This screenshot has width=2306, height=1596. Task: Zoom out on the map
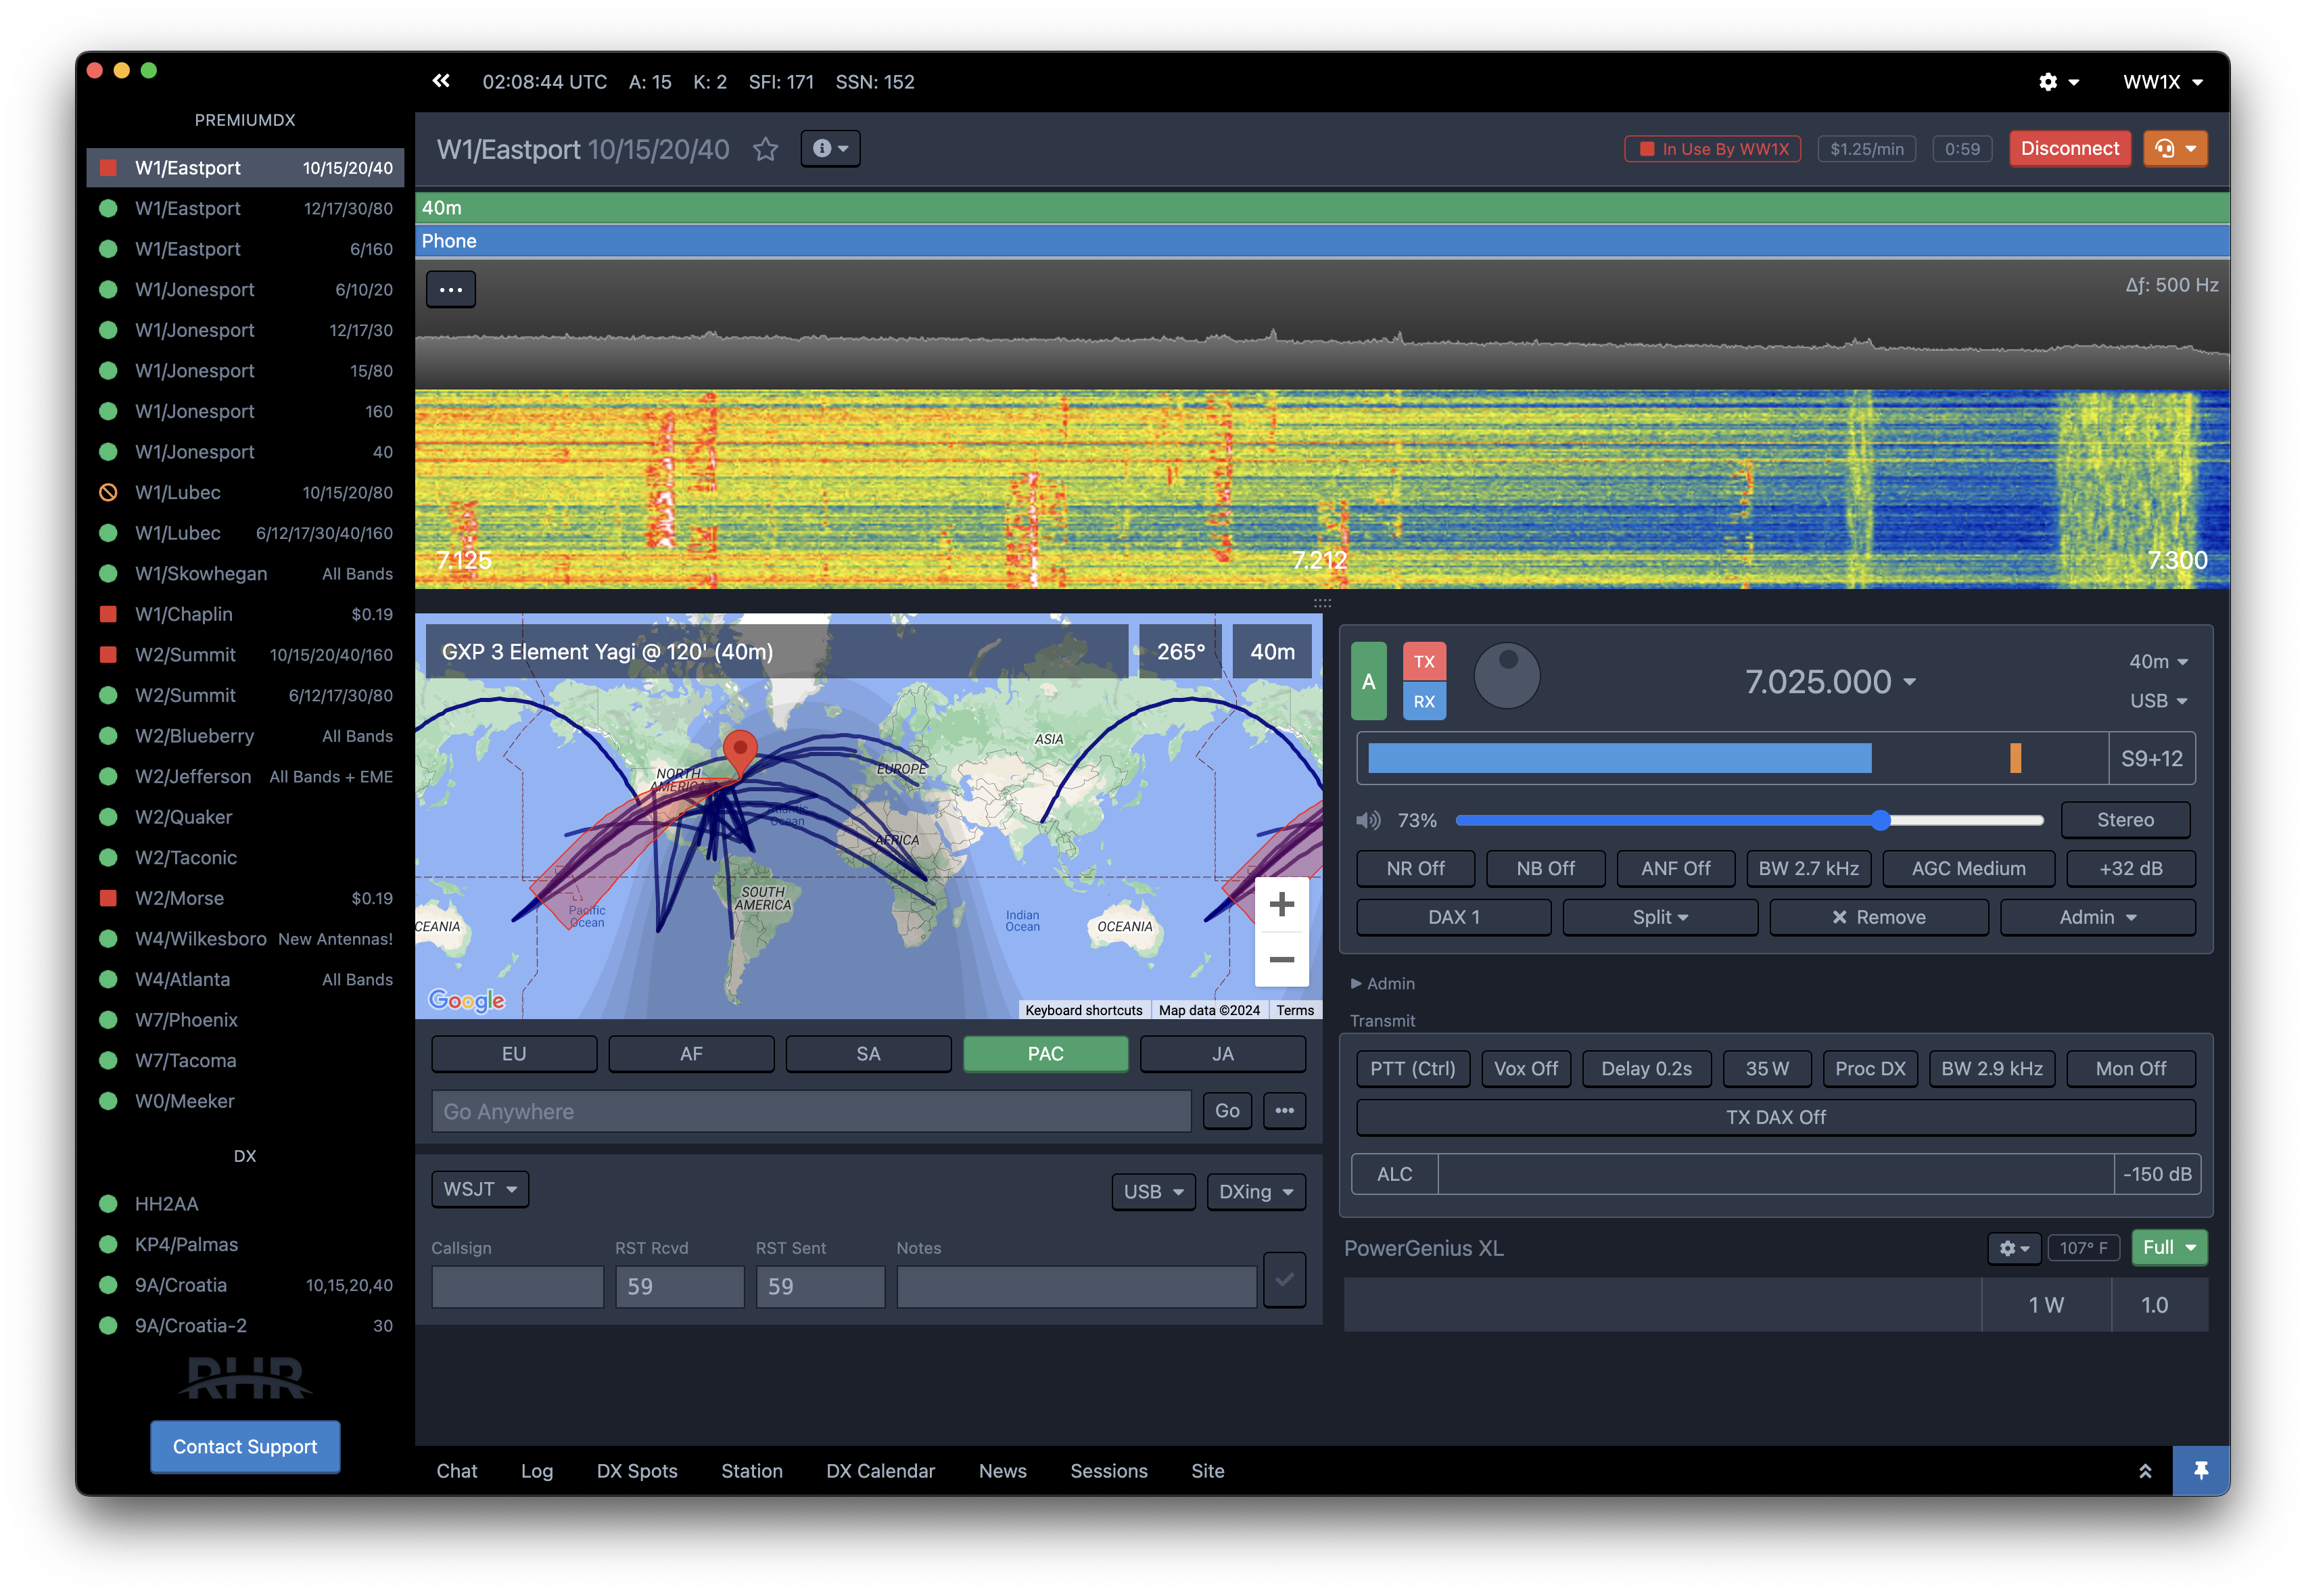1281,959
